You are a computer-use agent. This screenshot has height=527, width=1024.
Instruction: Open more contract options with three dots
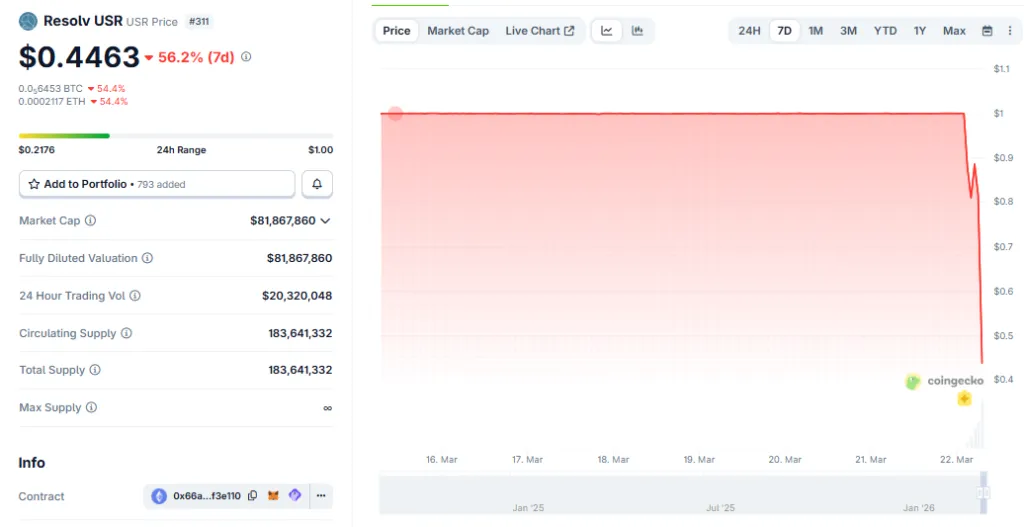click(x=321, y=496)
